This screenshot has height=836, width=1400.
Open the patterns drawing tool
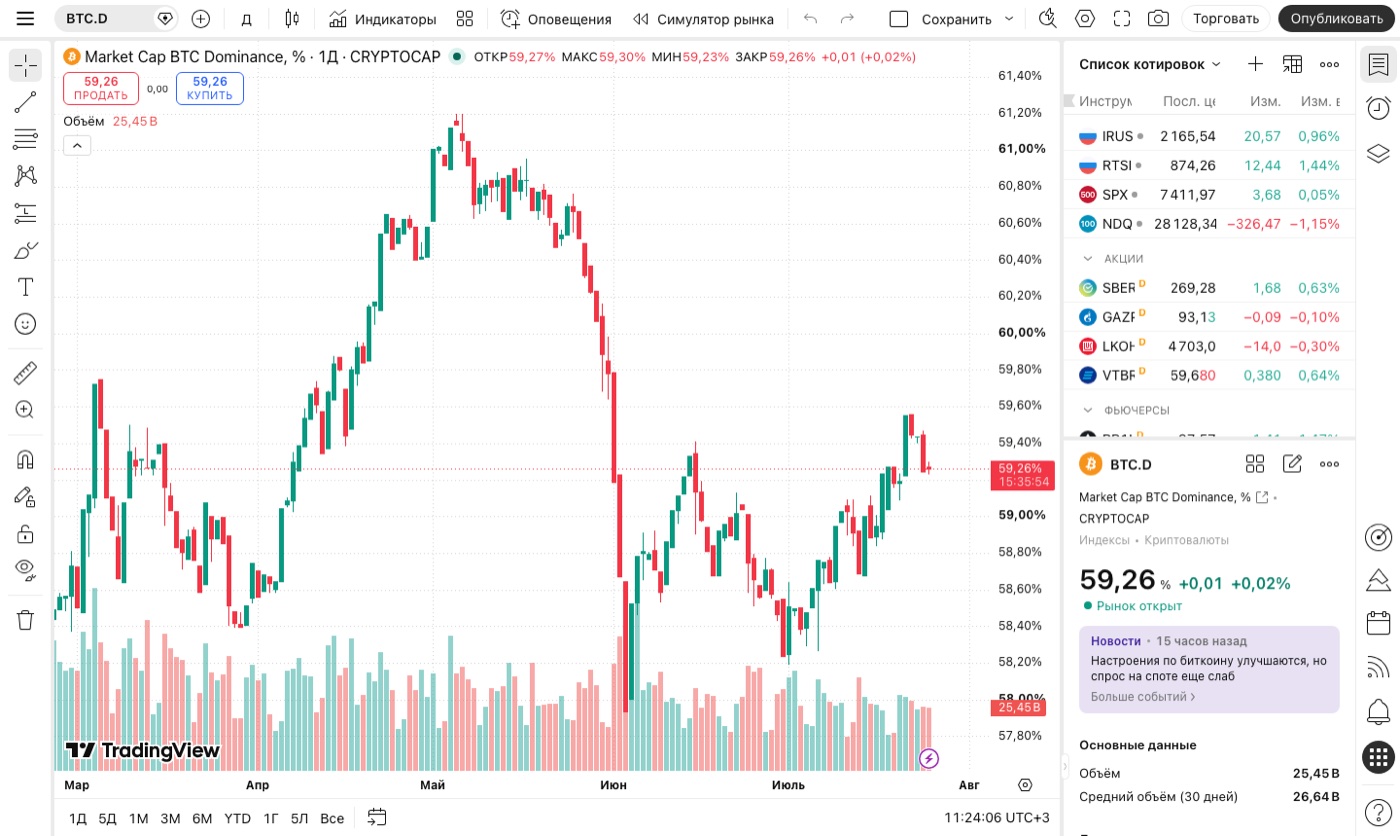(25, 176)
